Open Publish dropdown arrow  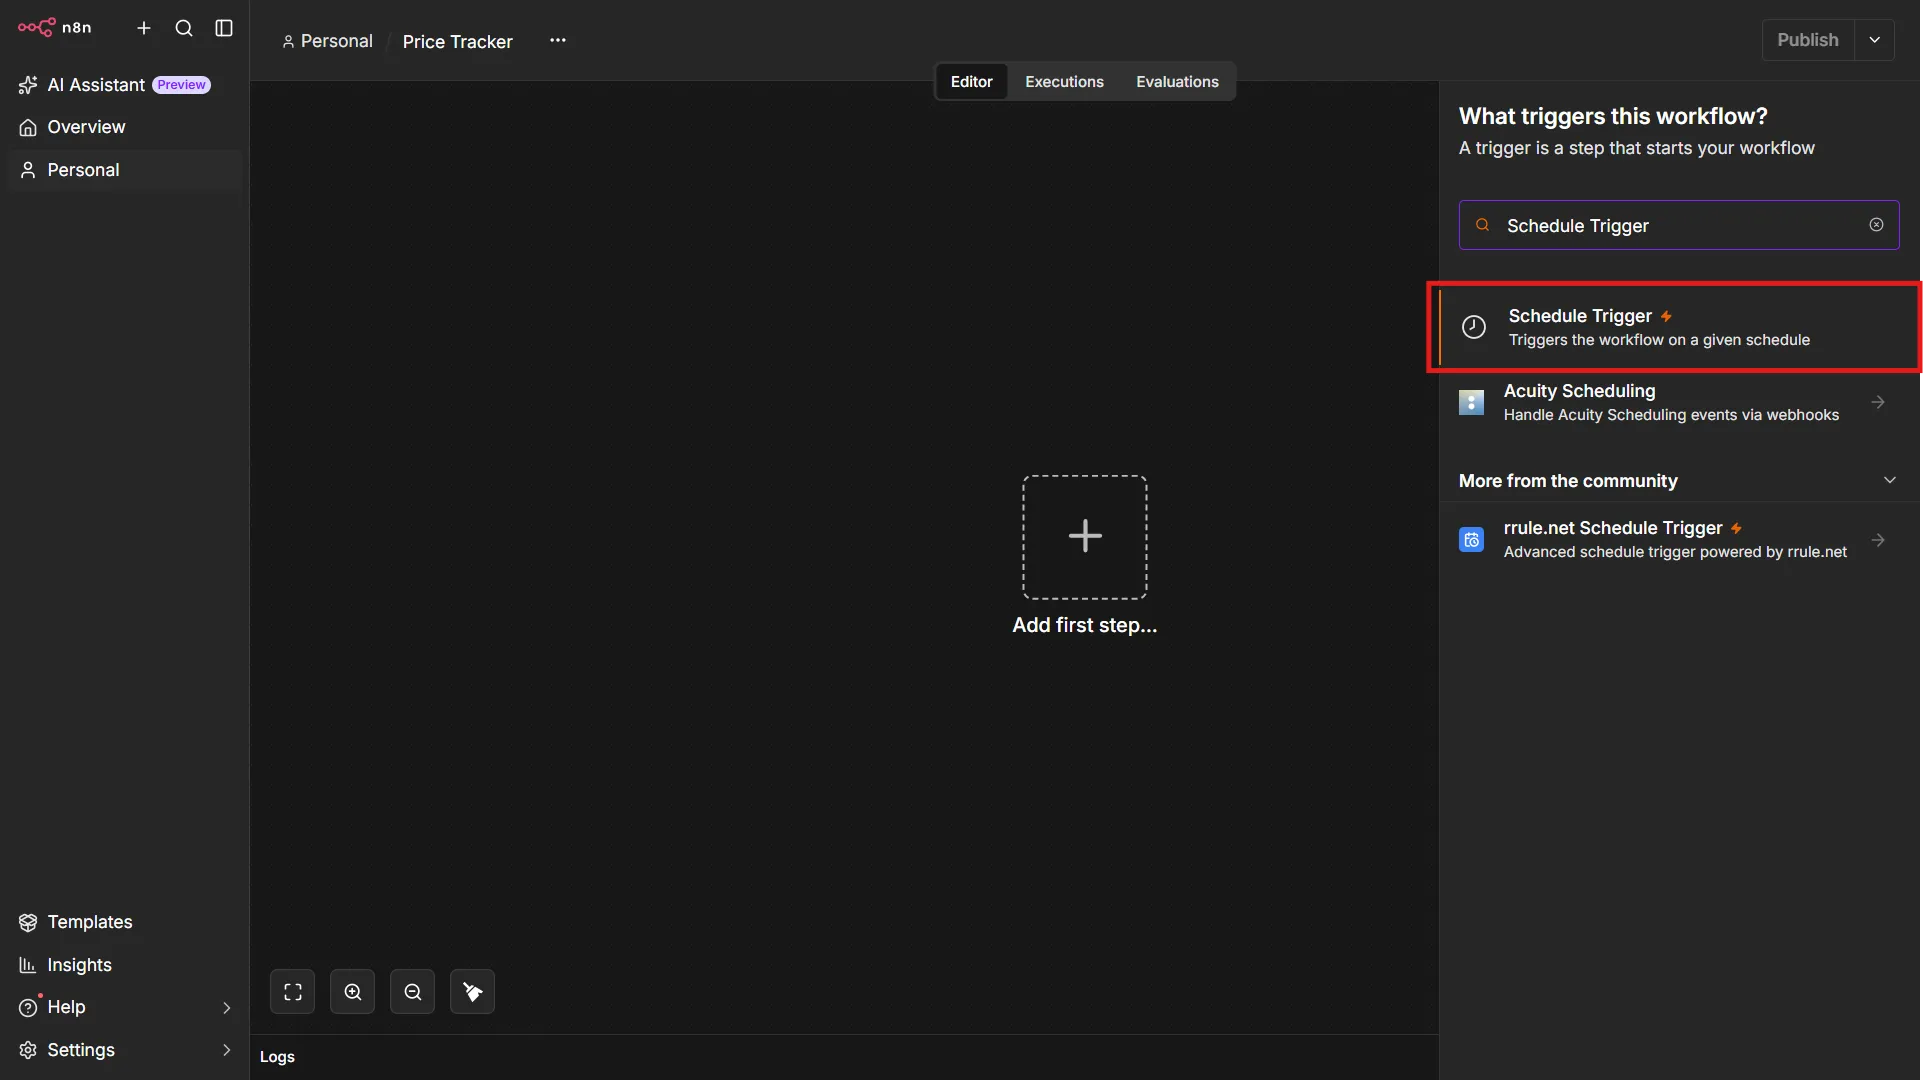click(x=1874, y=40)
